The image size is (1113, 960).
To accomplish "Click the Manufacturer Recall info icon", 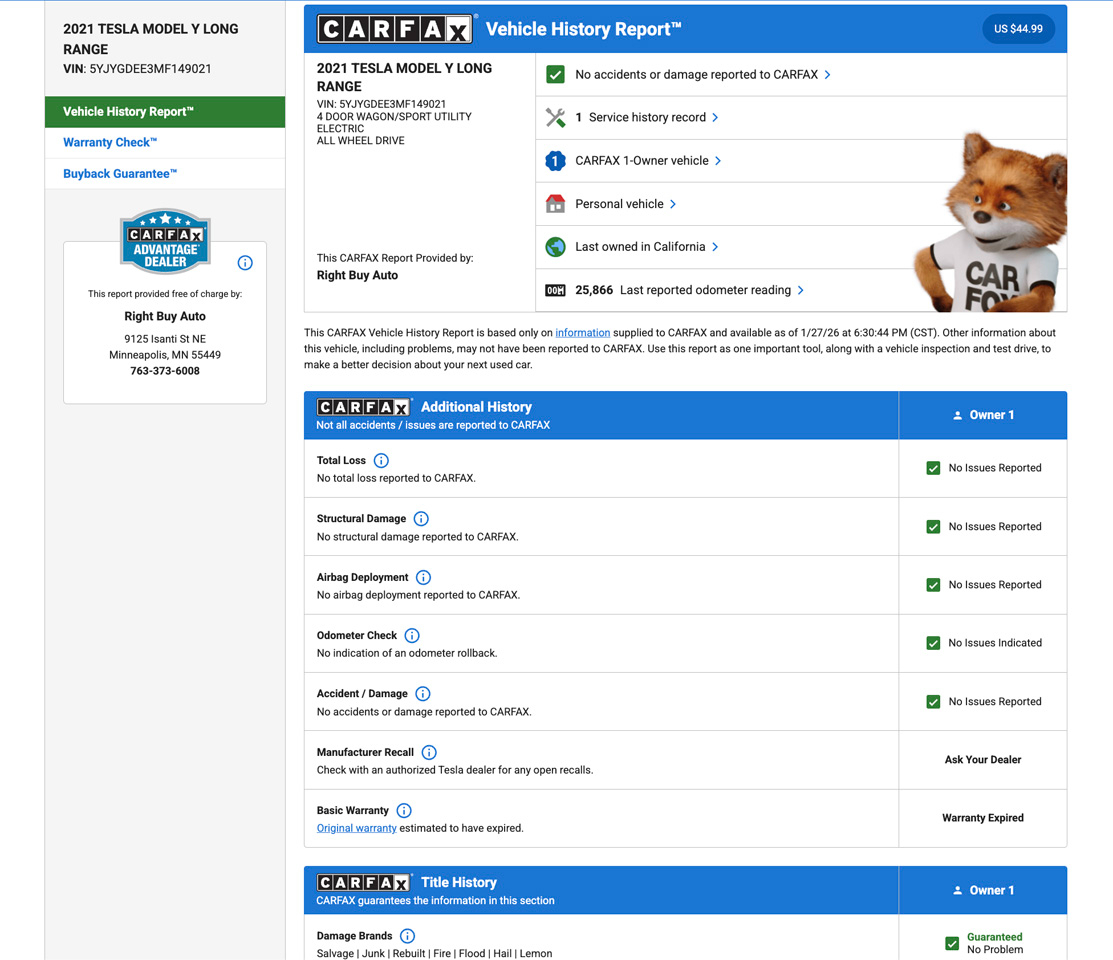I will 429,752.
